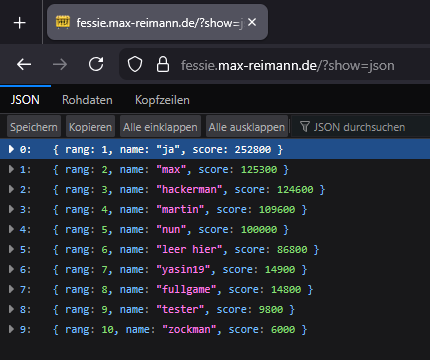Show site security info via the padlock
430x360 pixels.
(x=163, y=64)
